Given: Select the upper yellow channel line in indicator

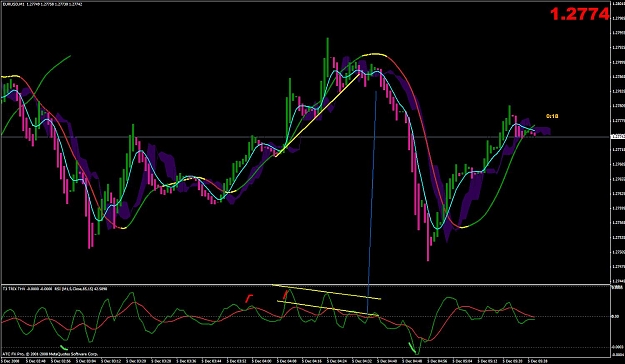Looking at the screenshot, I should pos(327,292).
